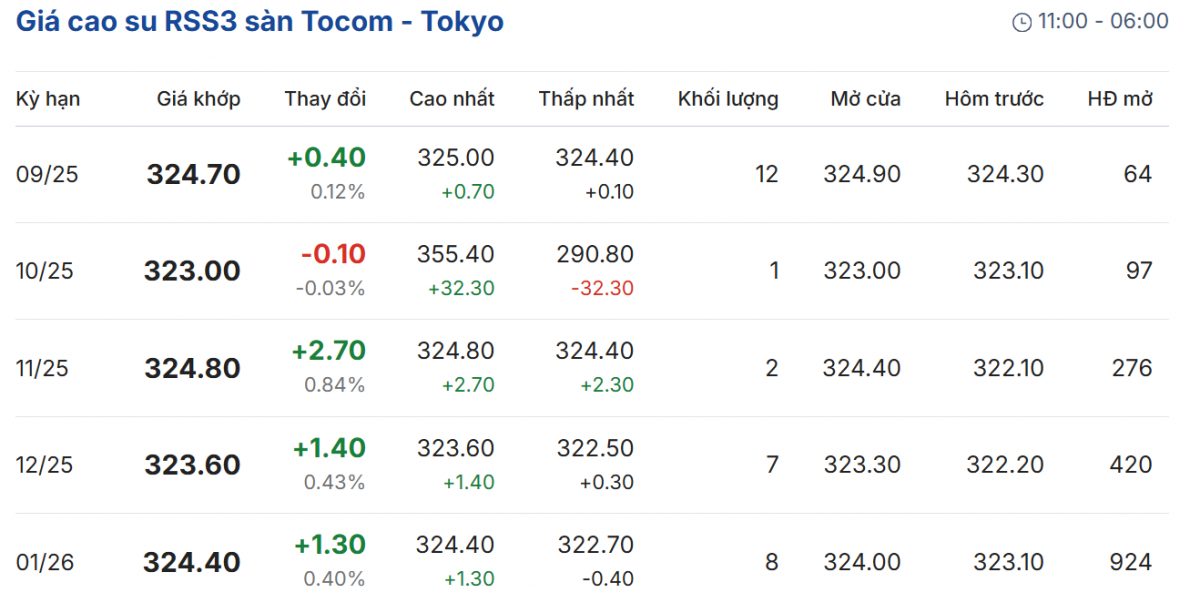The image size is (1200, 603).
Task: Select the 11/25 contract row label
Action: pos(43,368)
